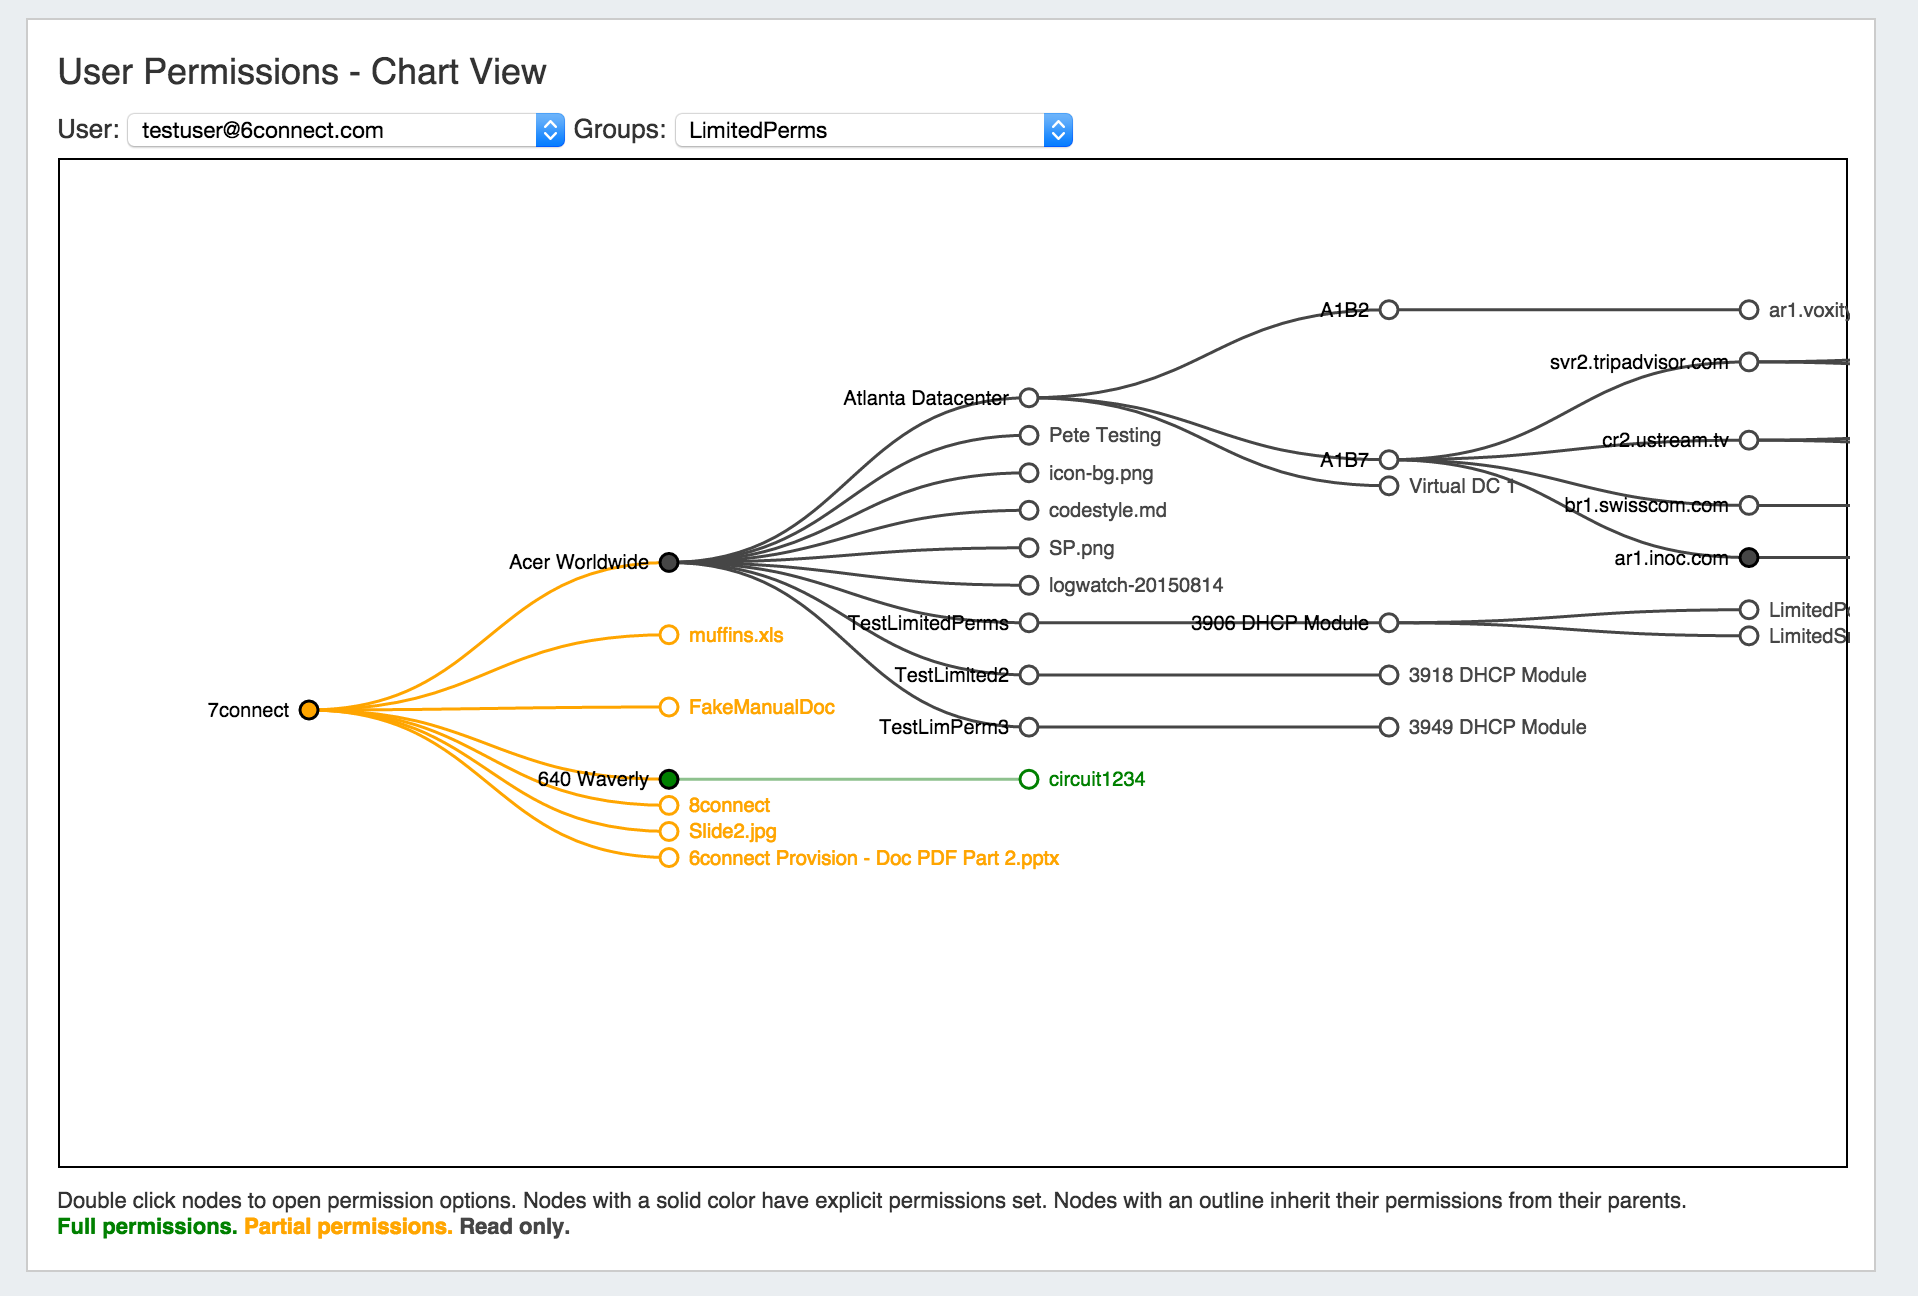Click the Atlanta Datacenter node circle
Viewport: 1918px width, 1296px height.
click(1029, 398)
